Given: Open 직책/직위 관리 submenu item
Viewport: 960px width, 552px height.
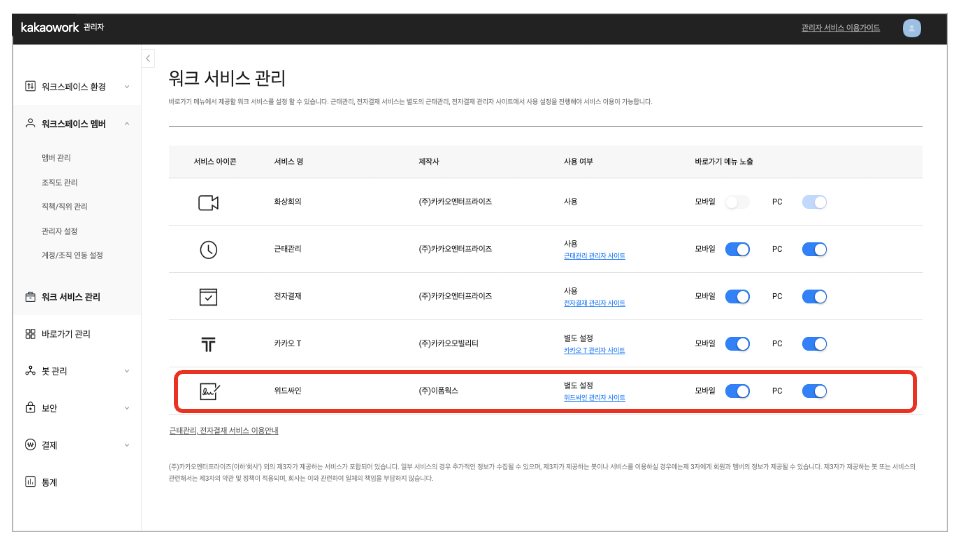Looking at the screenshot, I should pos(64,206).
